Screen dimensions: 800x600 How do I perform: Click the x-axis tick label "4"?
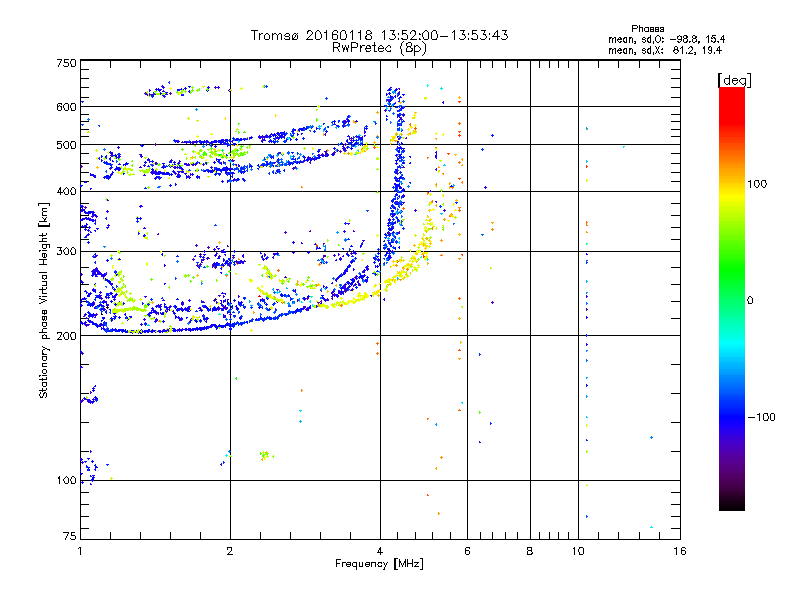pyautogui.click(x=380, y=551)
